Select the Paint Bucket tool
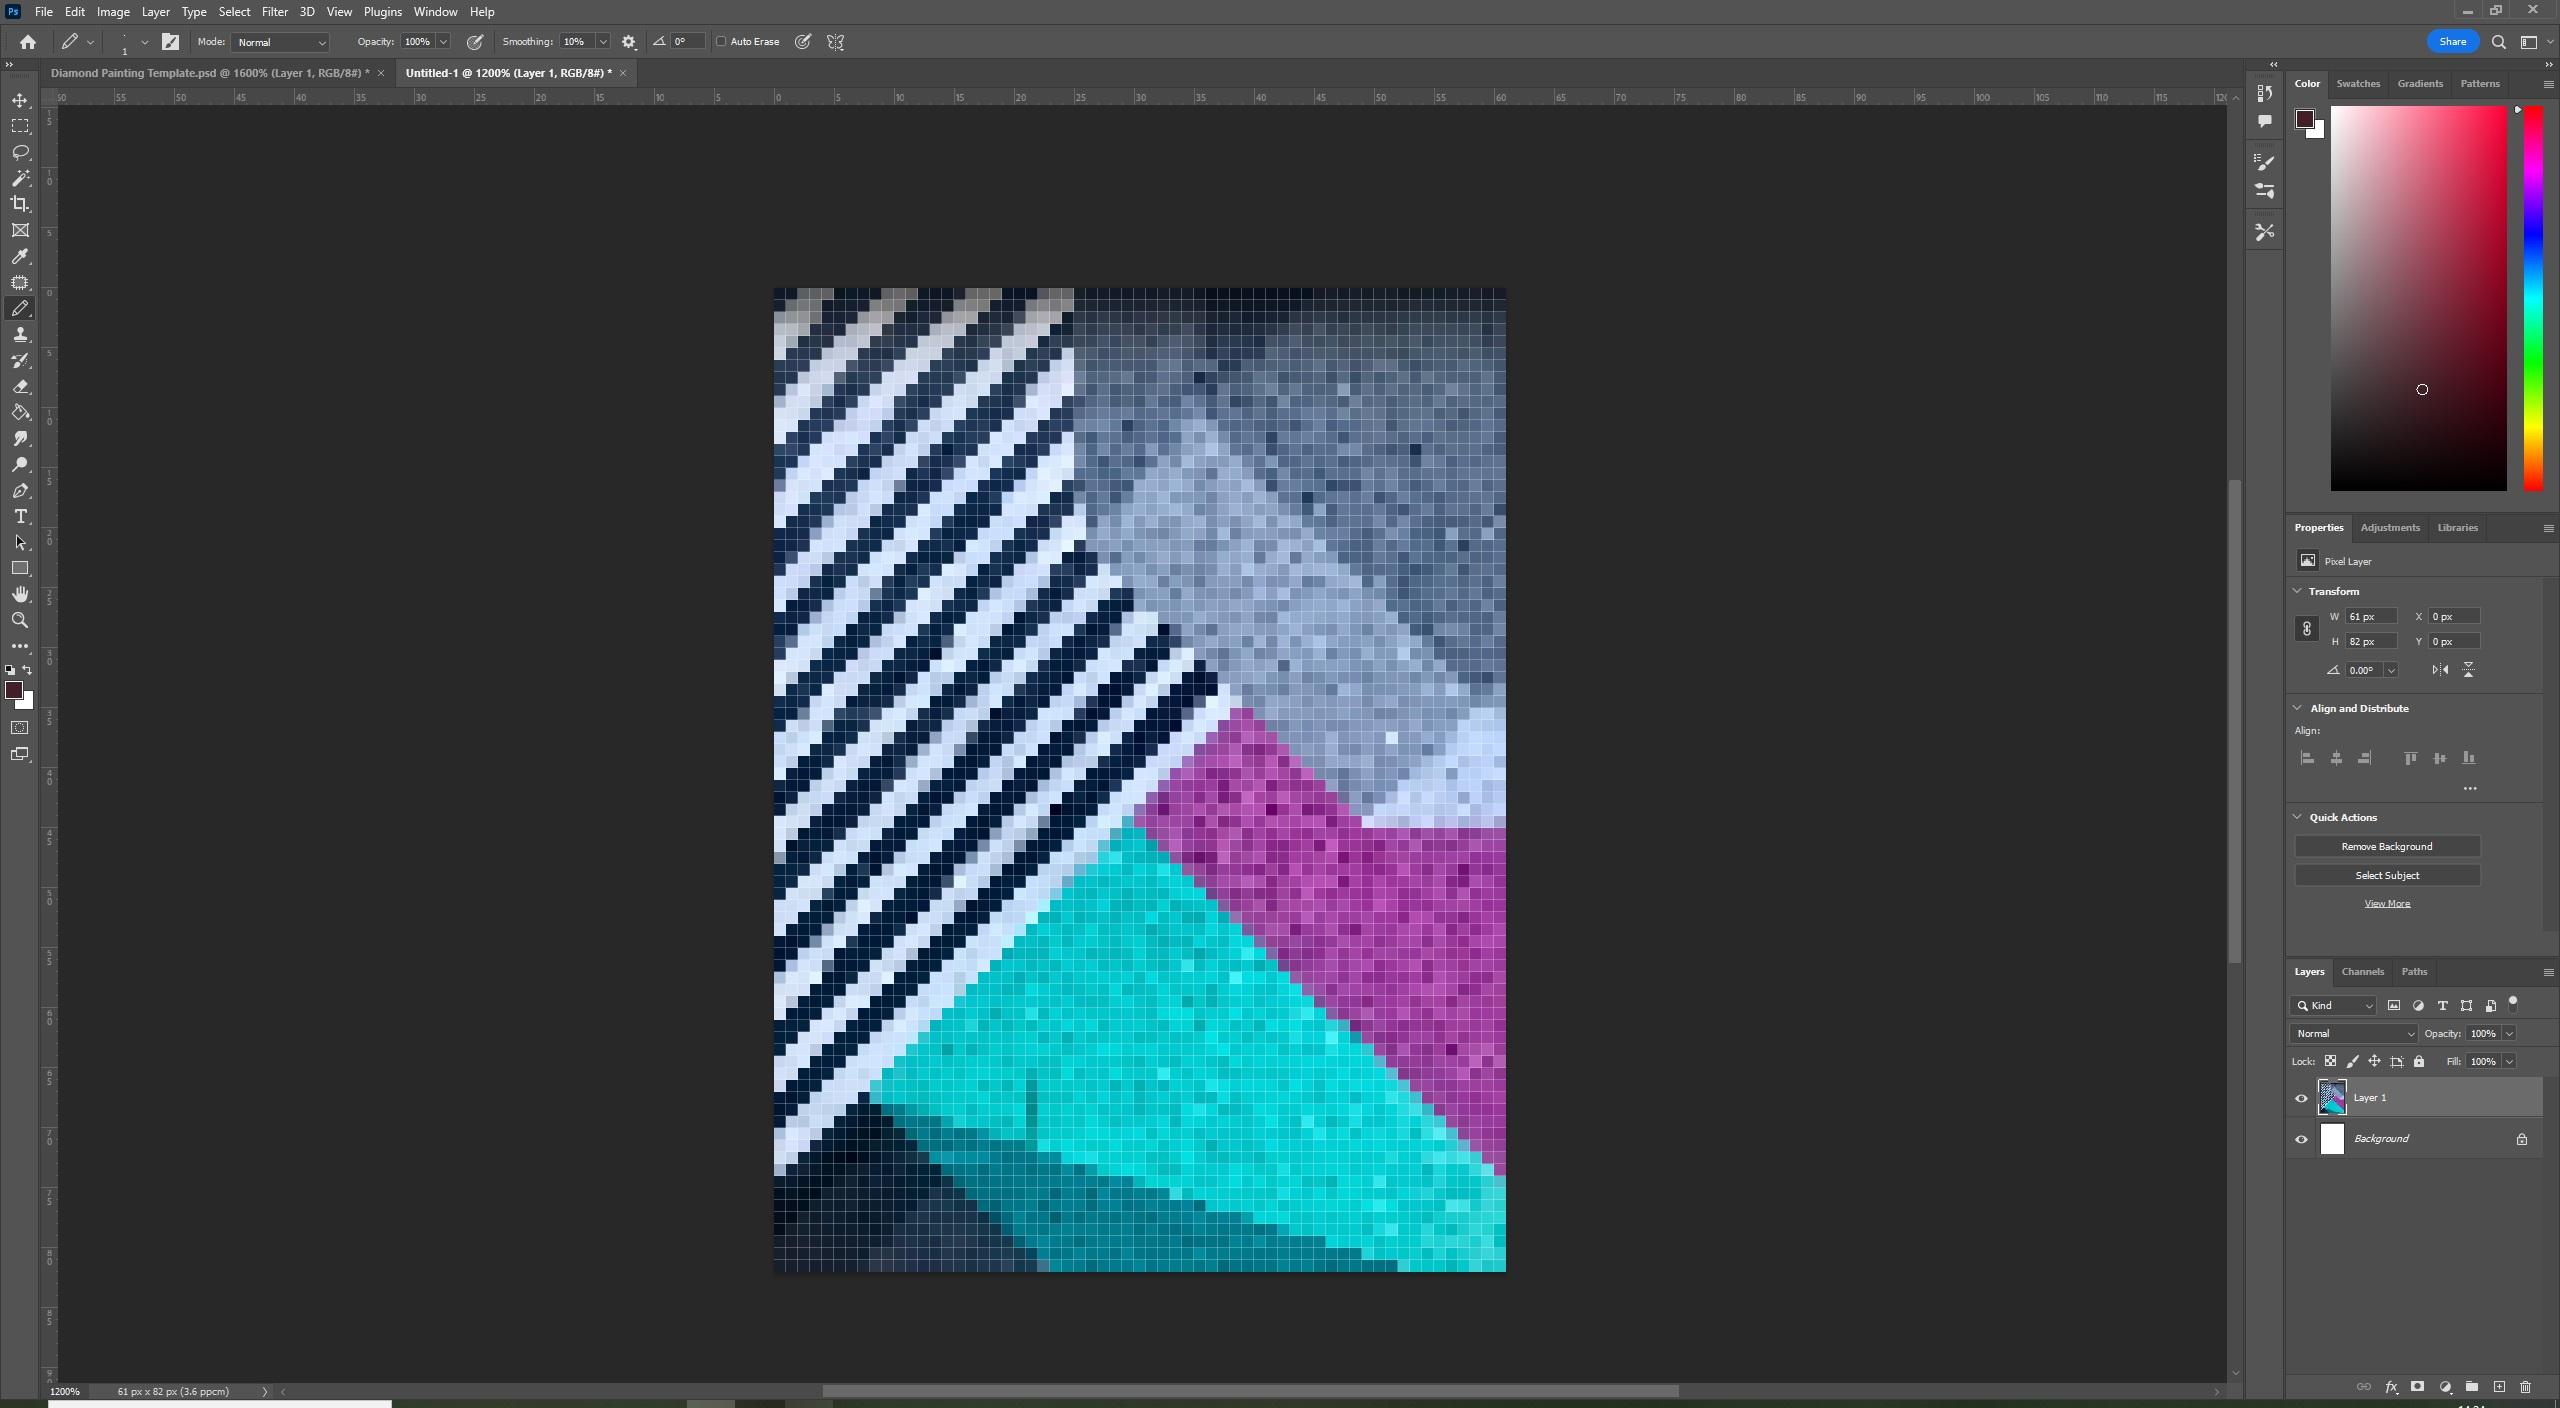2560x1408 pixels. click(x=20, y=413)
